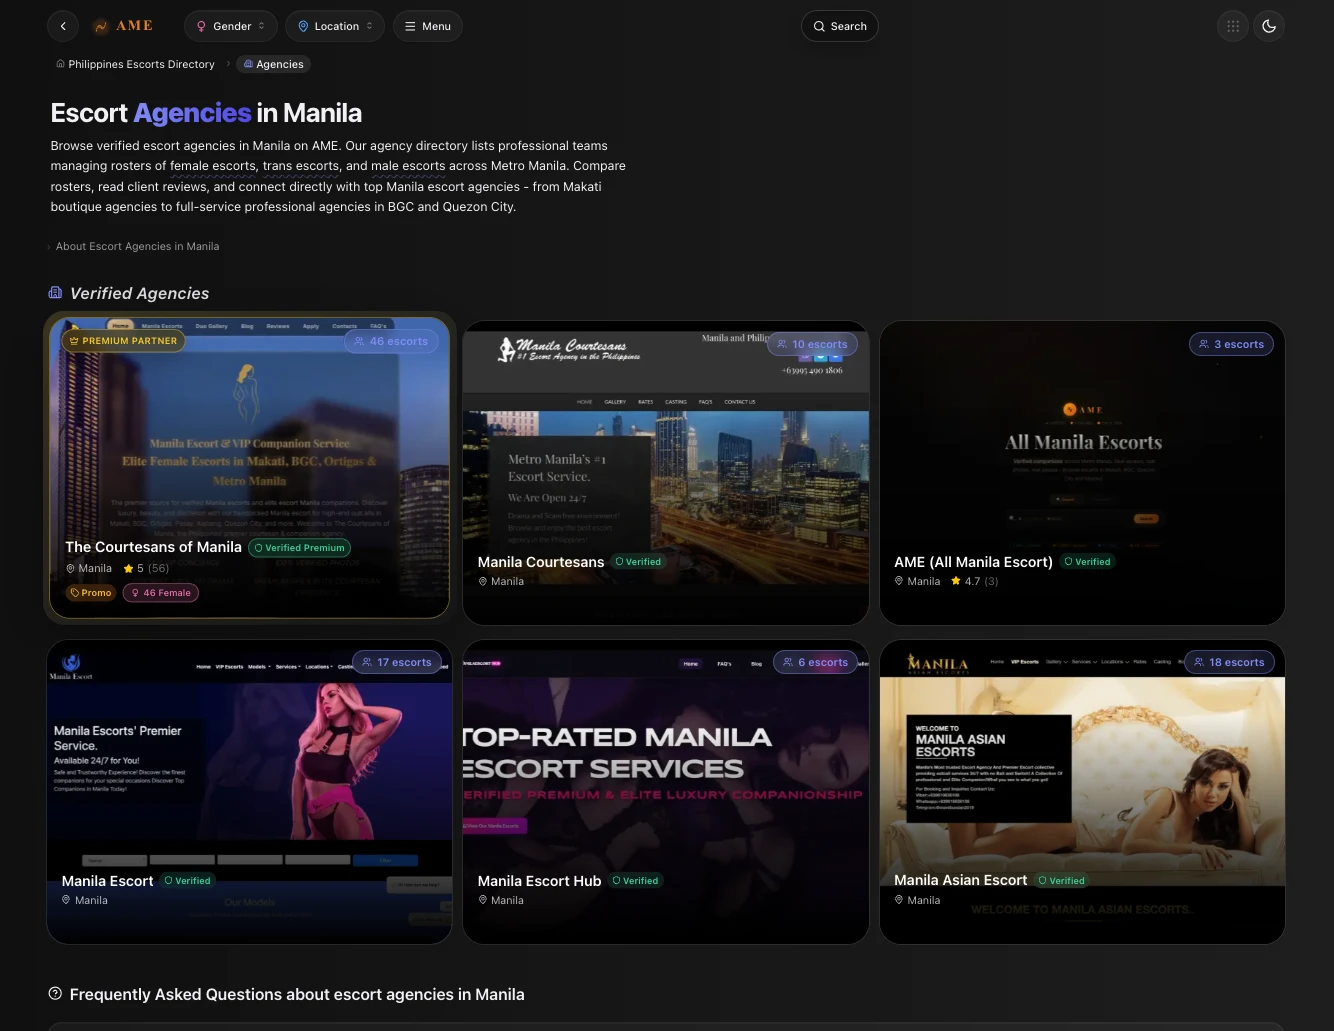1334x1031 pixels.
Task: Click the back arrow button
Action: click(x=63, y=26)
